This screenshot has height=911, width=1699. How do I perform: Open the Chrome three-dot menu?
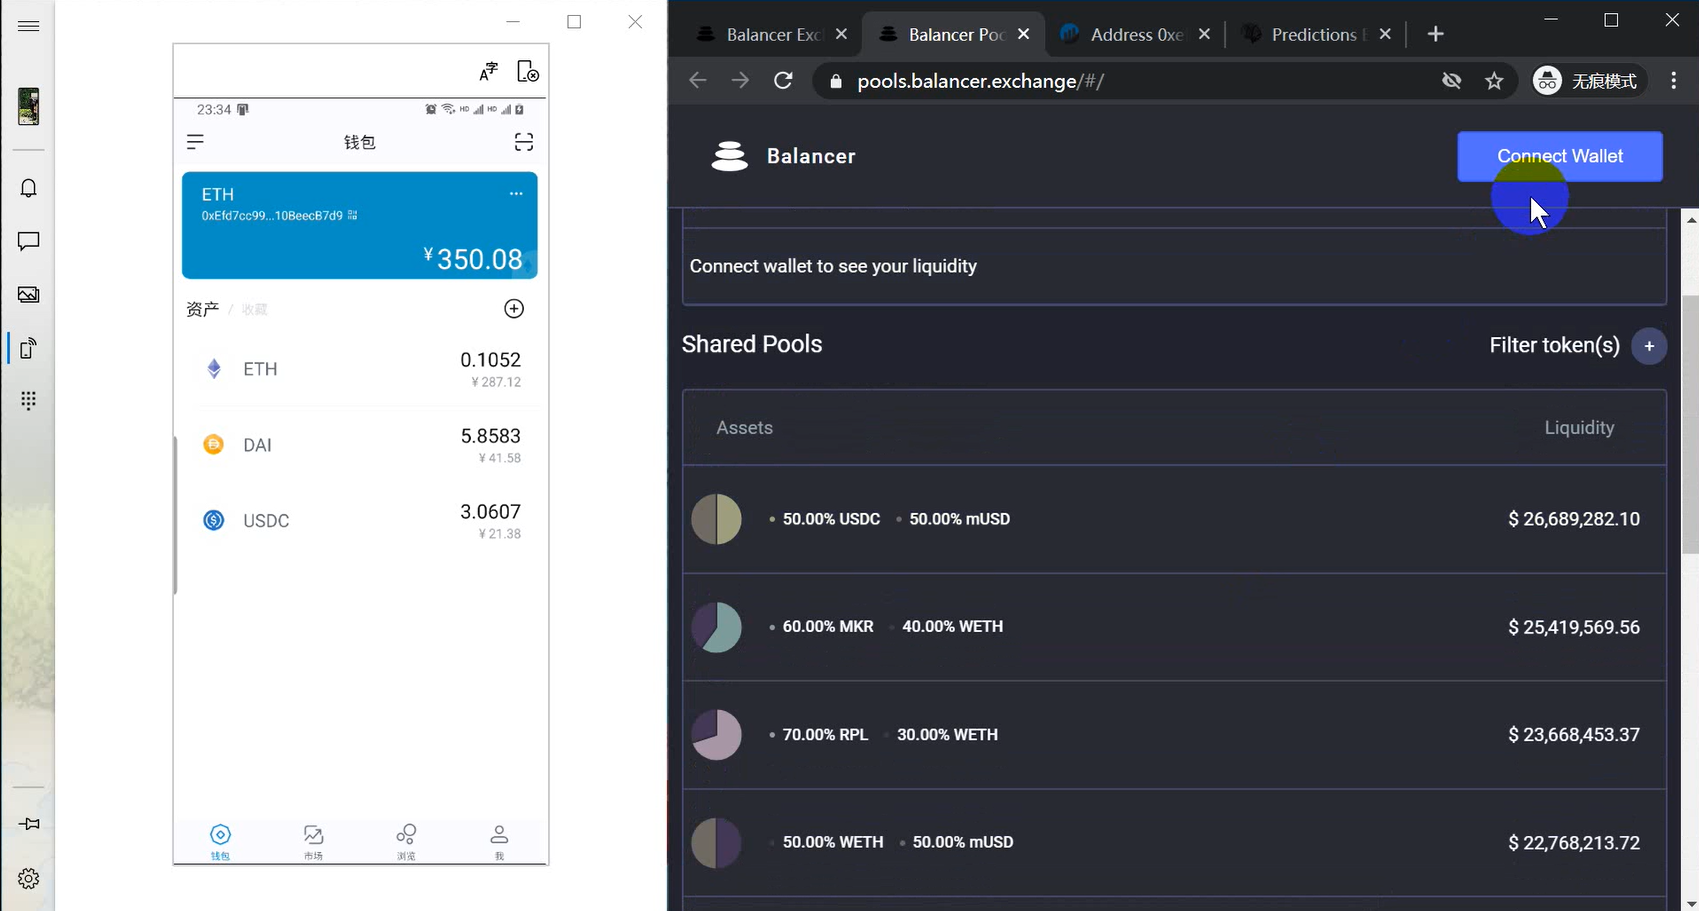pyautogui.click(x=1674, y=81)
